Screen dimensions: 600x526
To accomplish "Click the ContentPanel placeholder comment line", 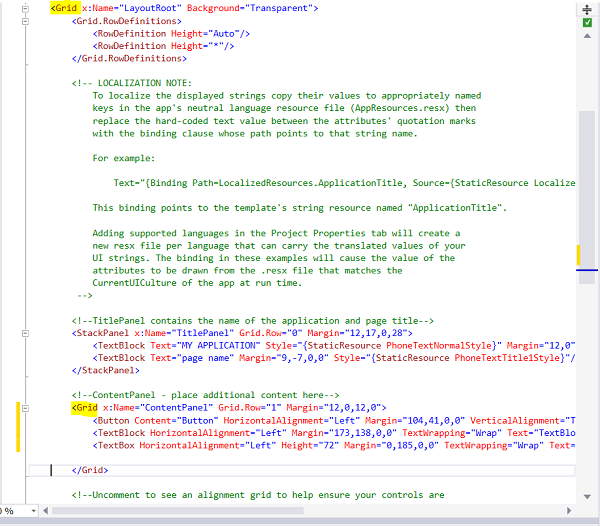I will pos(205,395).
